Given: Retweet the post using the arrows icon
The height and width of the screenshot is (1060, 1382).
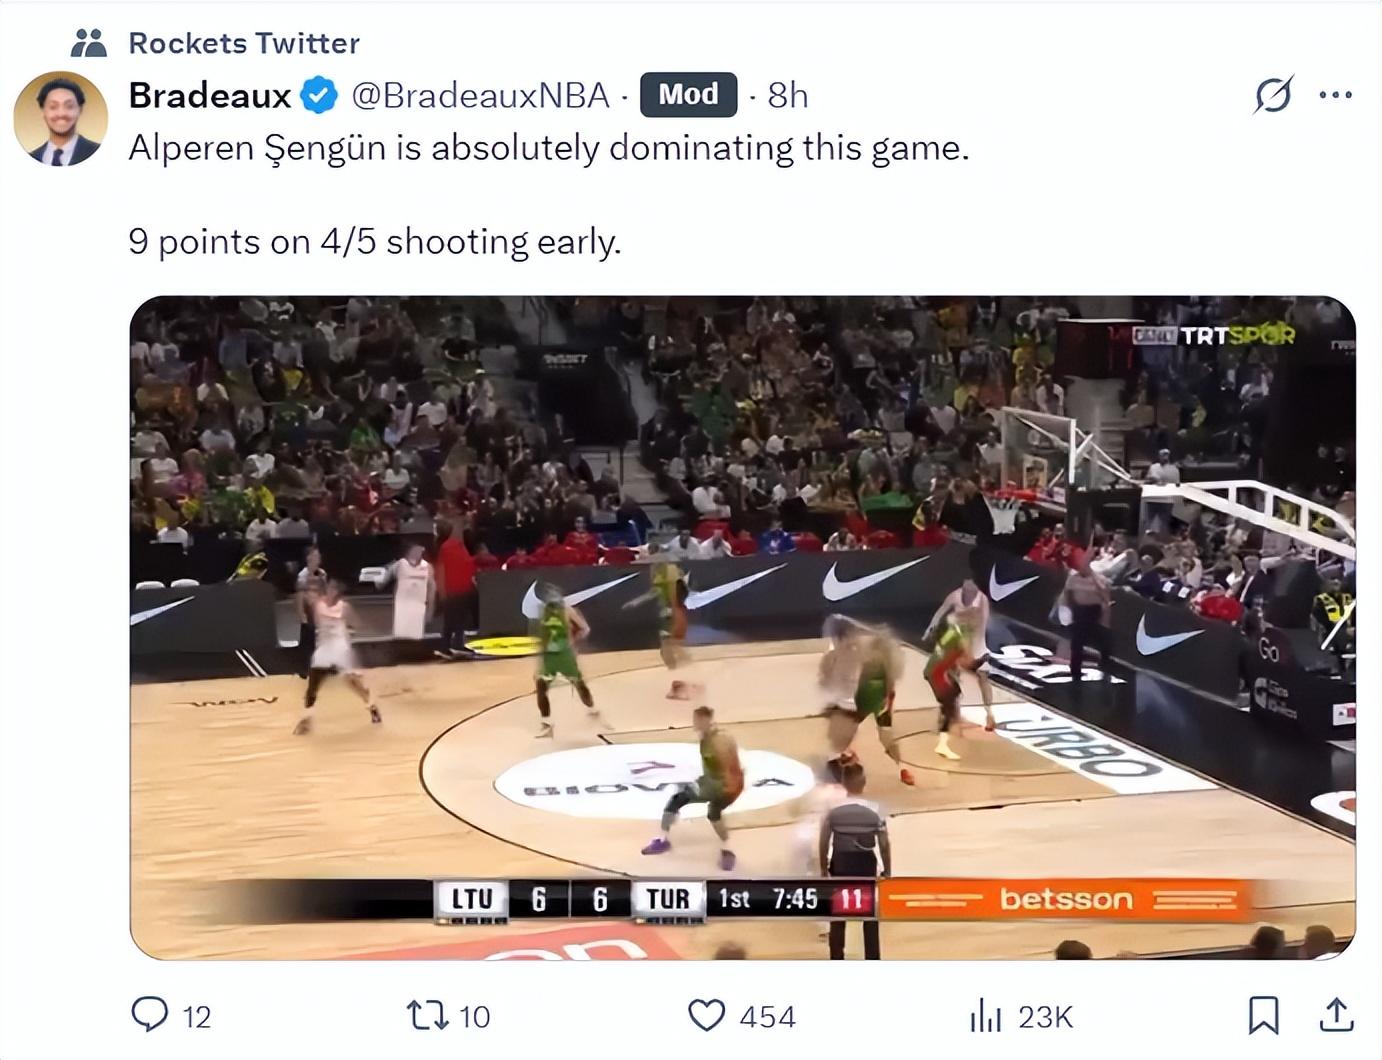Looking at the screenshot, I should click(x=427, y=1016).
